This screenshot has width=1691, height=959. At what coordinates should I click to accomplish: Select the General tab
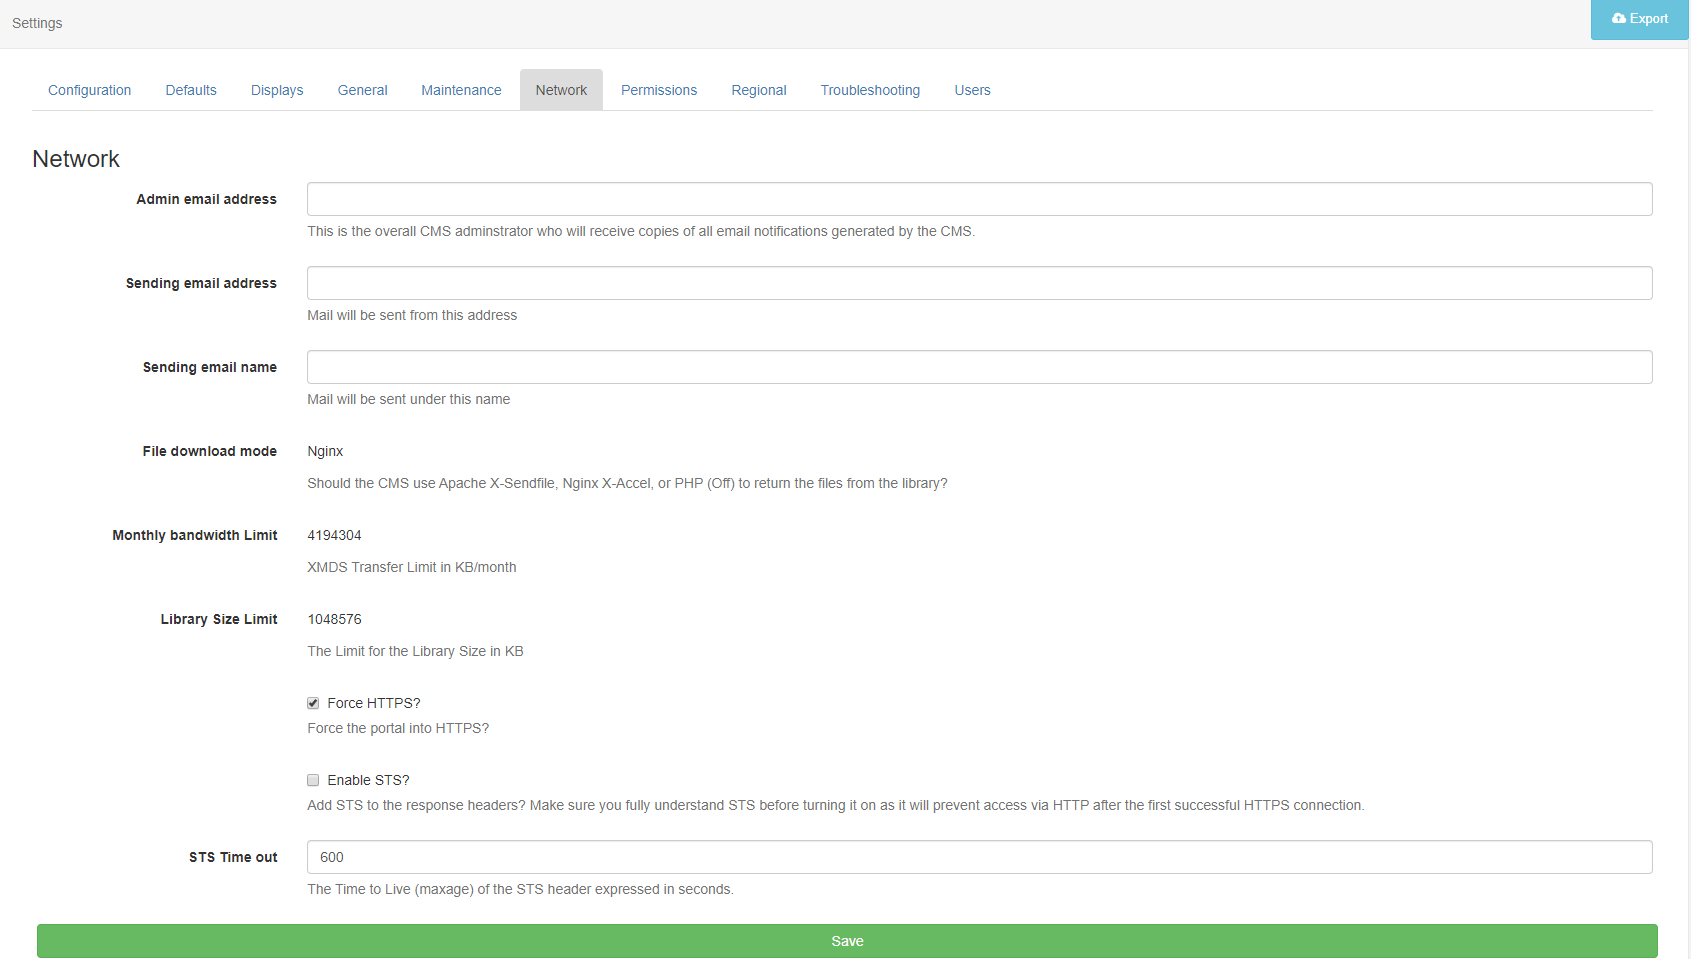pyautogui.click(x=362, y=90)
